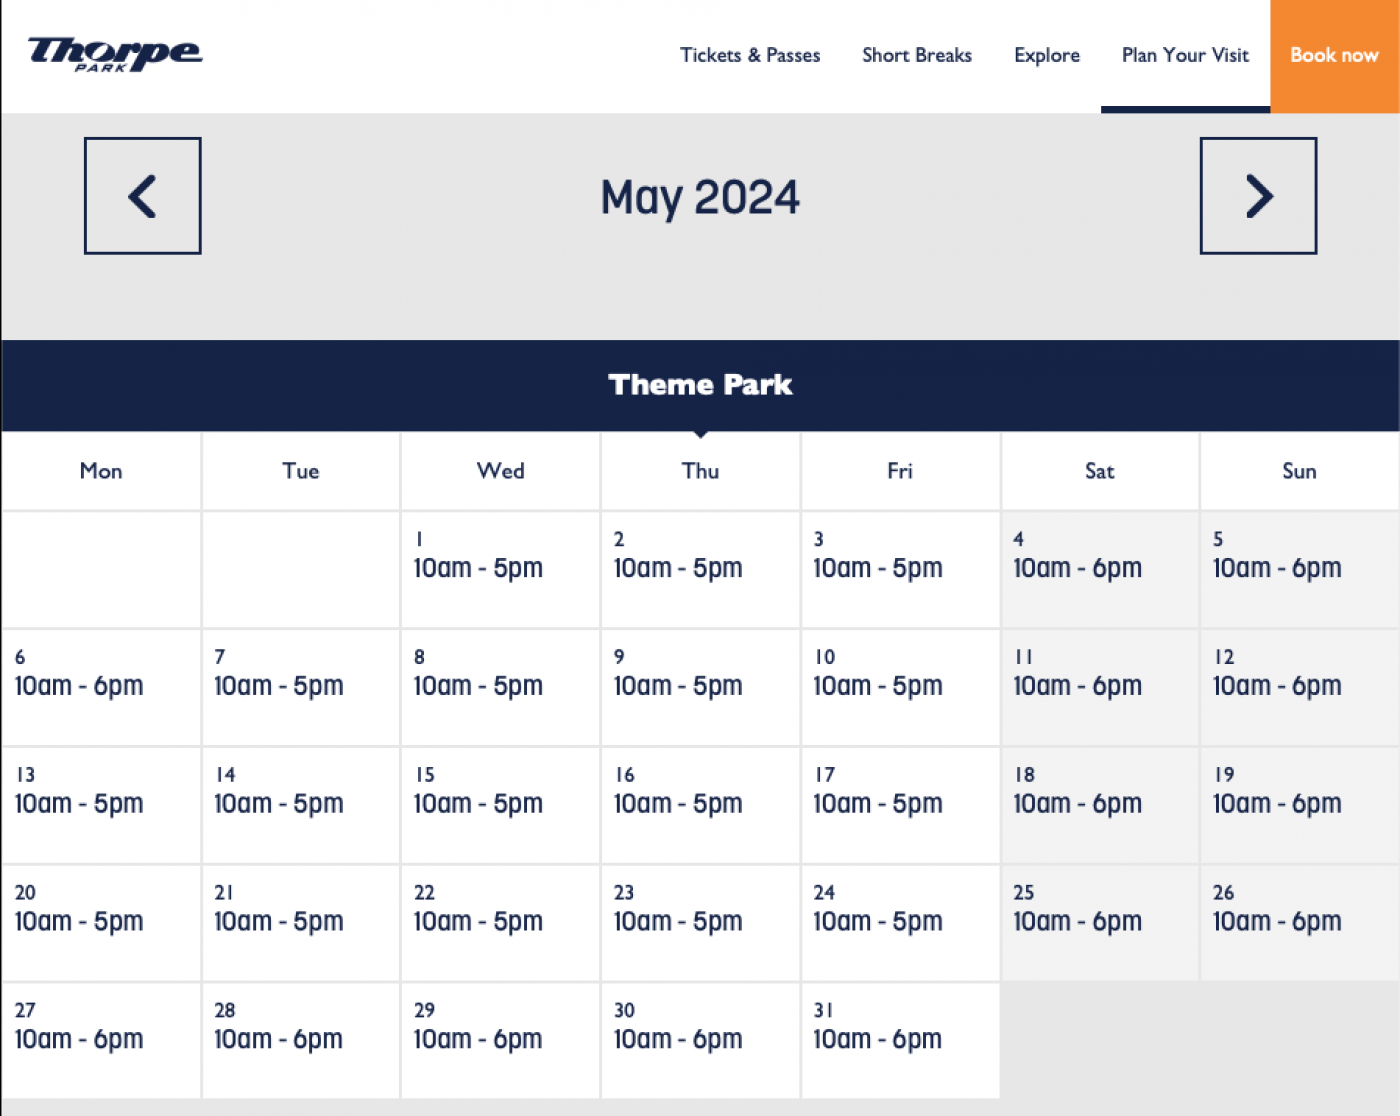Click Friday May 31 date cell

tap(899, 1040)
